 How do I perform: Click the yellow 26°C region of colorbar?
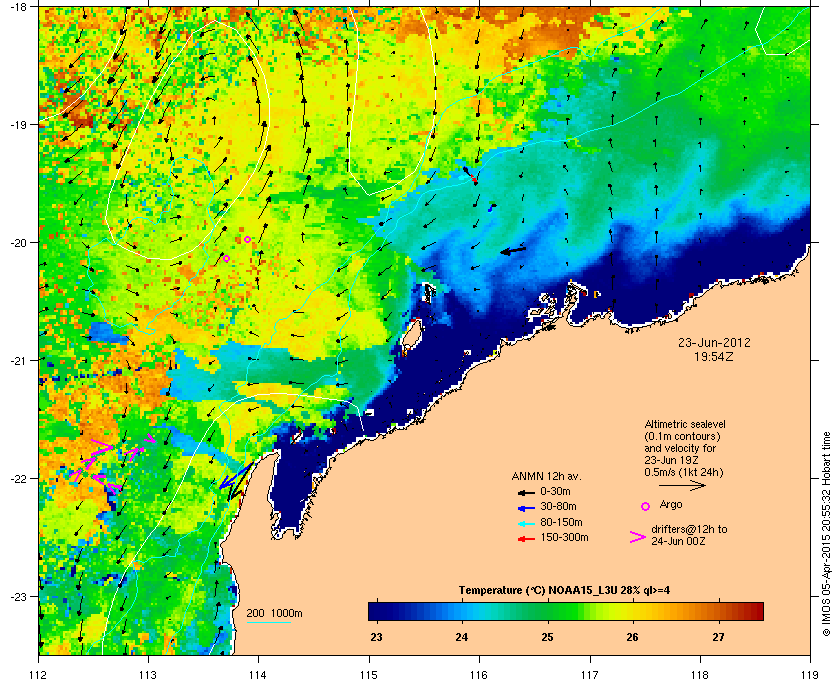[x=633, y=611]
